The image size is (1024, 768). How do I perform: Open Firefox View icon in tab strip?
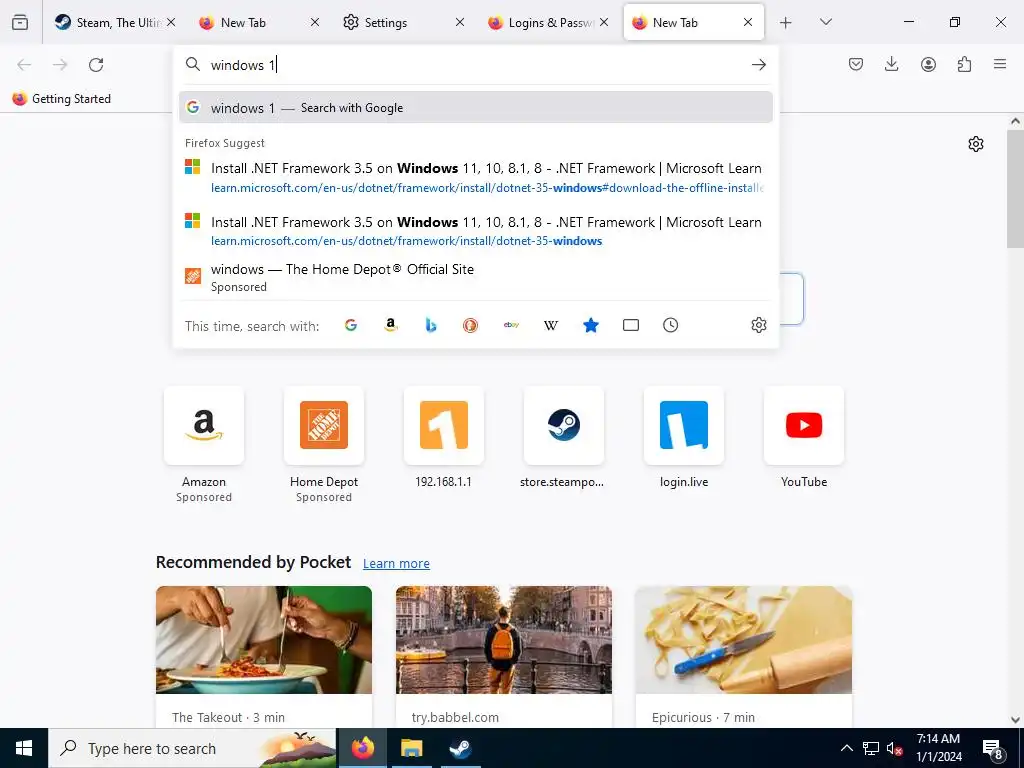[20, 22]
